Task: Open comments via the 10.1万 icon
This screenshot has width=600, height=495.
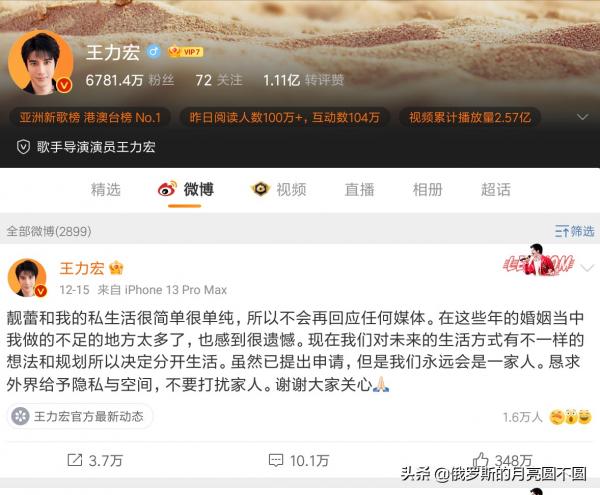Action: (276, 460)
